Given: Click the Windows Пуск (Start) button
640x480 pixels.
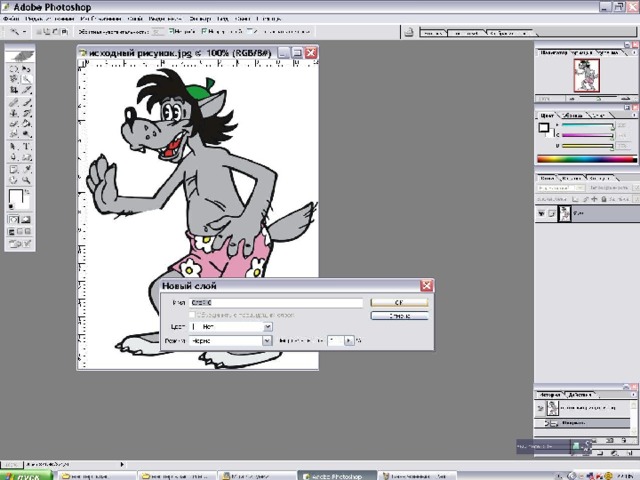Looking at the screenshot, I should tap(27, 476).
